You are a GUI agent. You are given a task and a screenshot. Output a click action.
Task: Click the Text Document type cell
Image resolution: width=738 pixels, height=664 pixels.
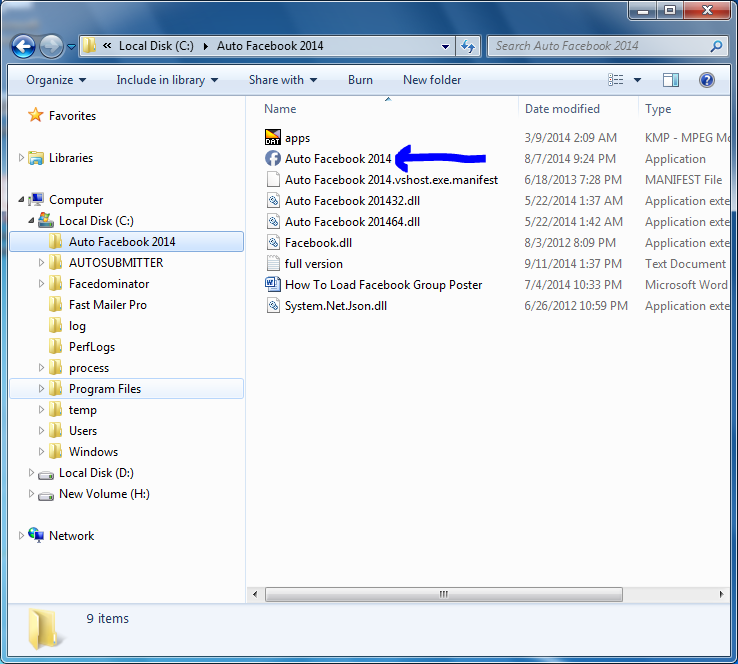point(685,263)
